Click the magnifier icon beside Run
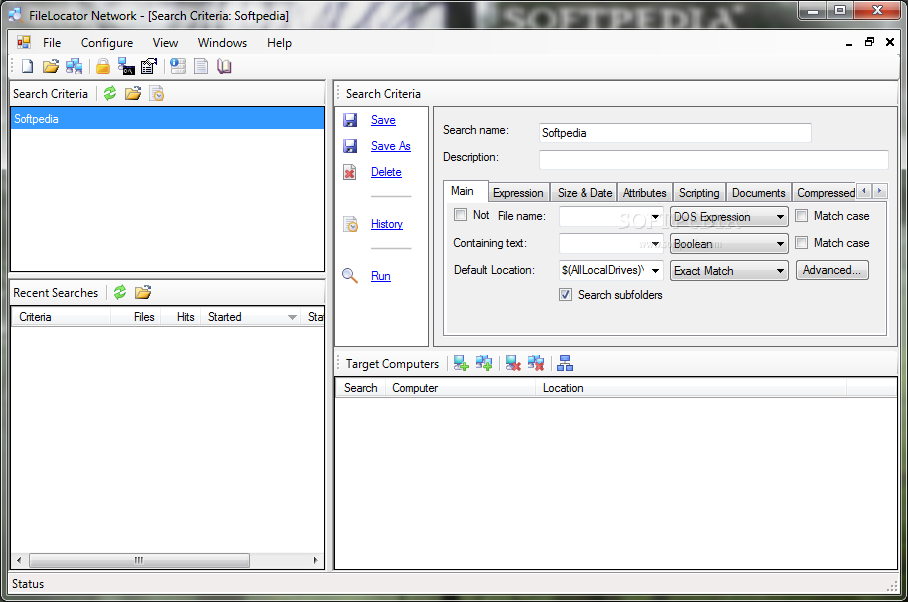The height and width of the screenshot is (602, 908). (x=350, y=276)
